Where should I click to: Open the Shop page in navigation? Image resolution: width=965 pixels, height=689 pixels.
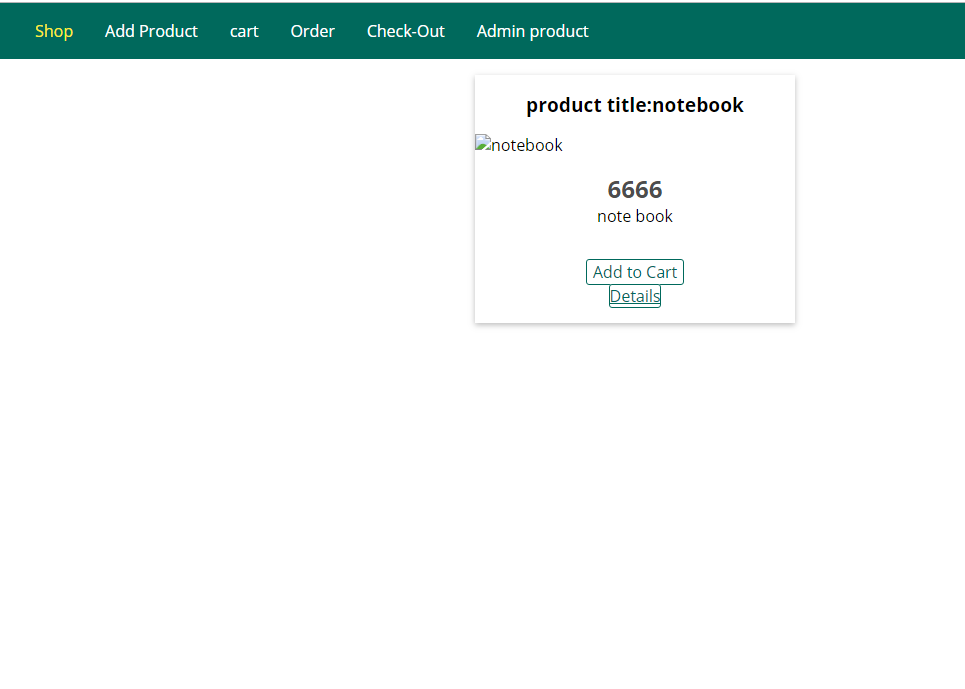click(54, 31)
